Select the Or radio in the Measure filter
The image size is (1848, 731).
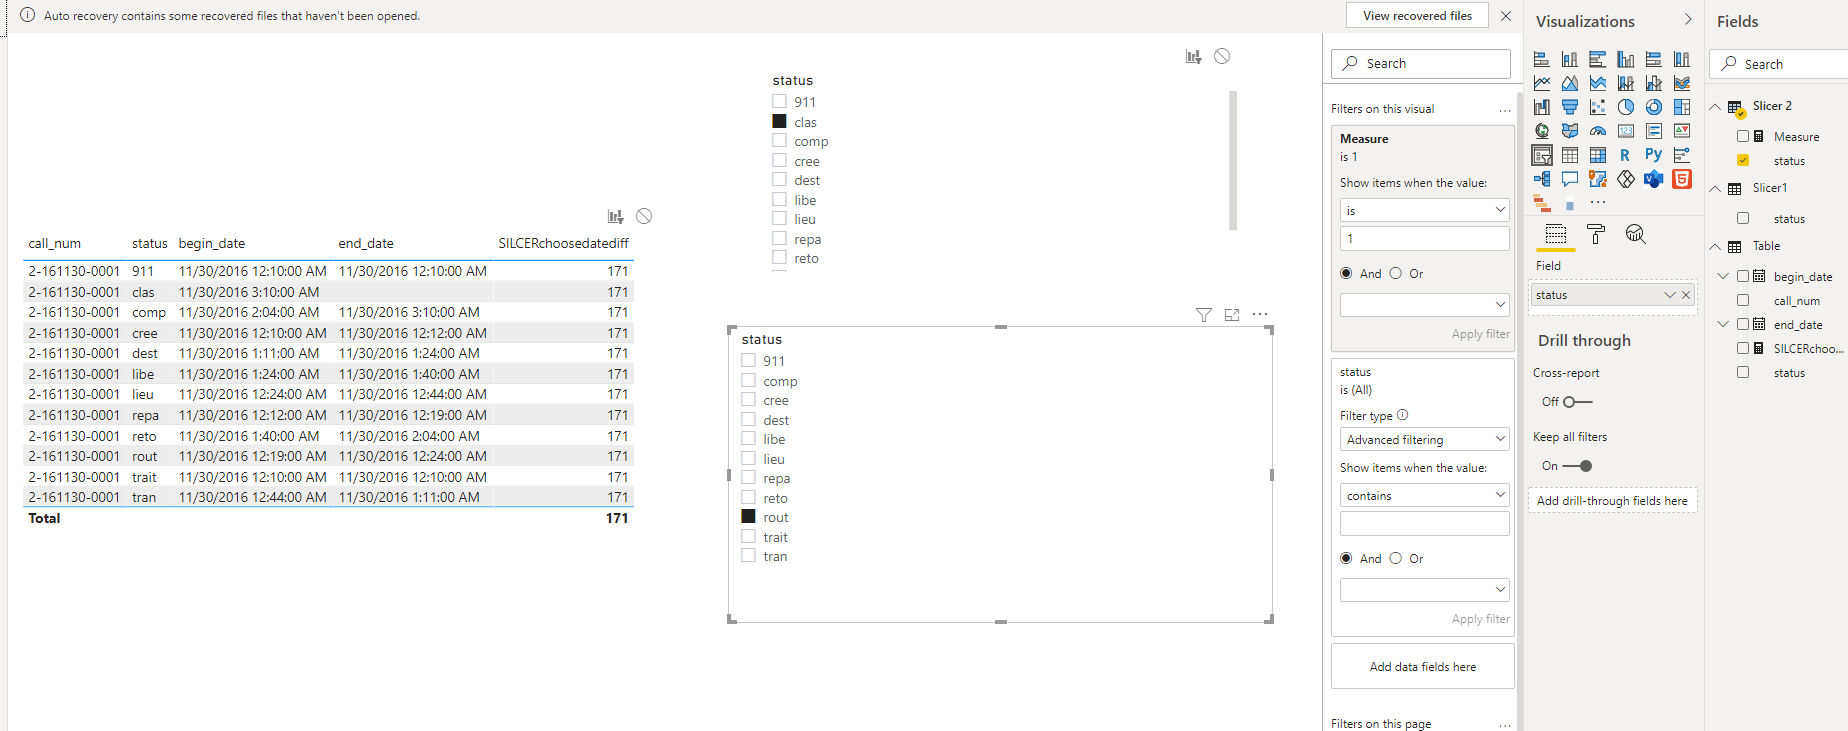pyautogui.click(x=1396, y=273)
